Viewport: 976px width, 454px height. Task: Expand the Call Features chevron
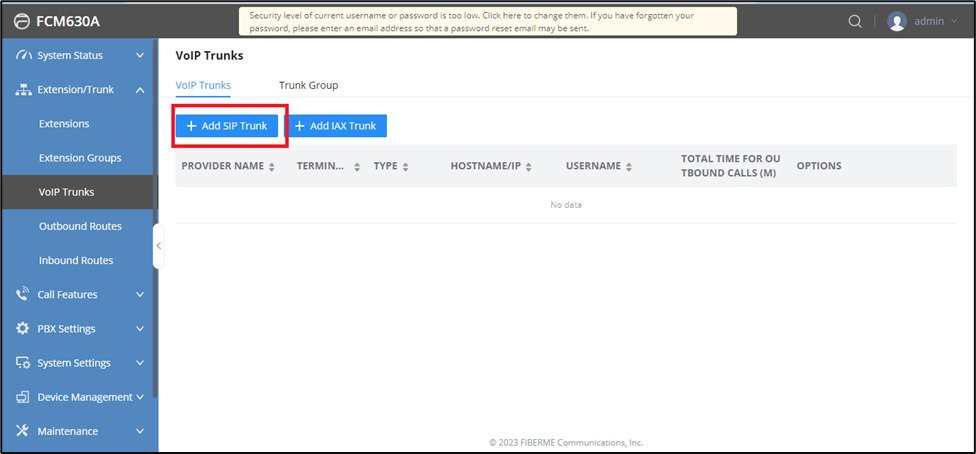pyautogui.click(x=140, y=295)
